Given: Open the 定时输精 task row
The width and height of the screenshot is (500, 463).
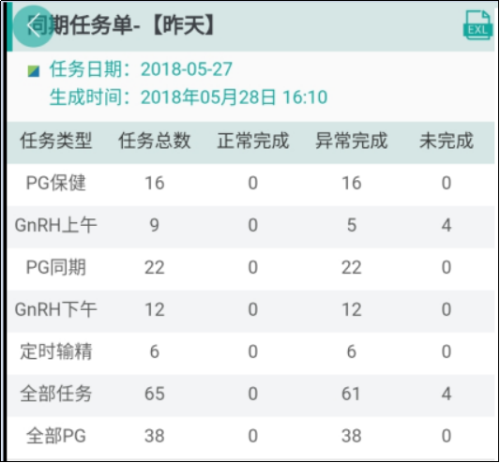Looking at the screenshot, I should (x=251, y=352).
